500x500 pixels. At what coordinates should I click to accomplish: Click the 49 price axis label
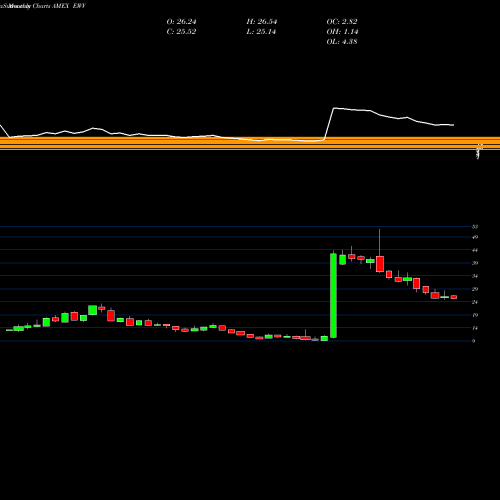[x=475, y=237]
